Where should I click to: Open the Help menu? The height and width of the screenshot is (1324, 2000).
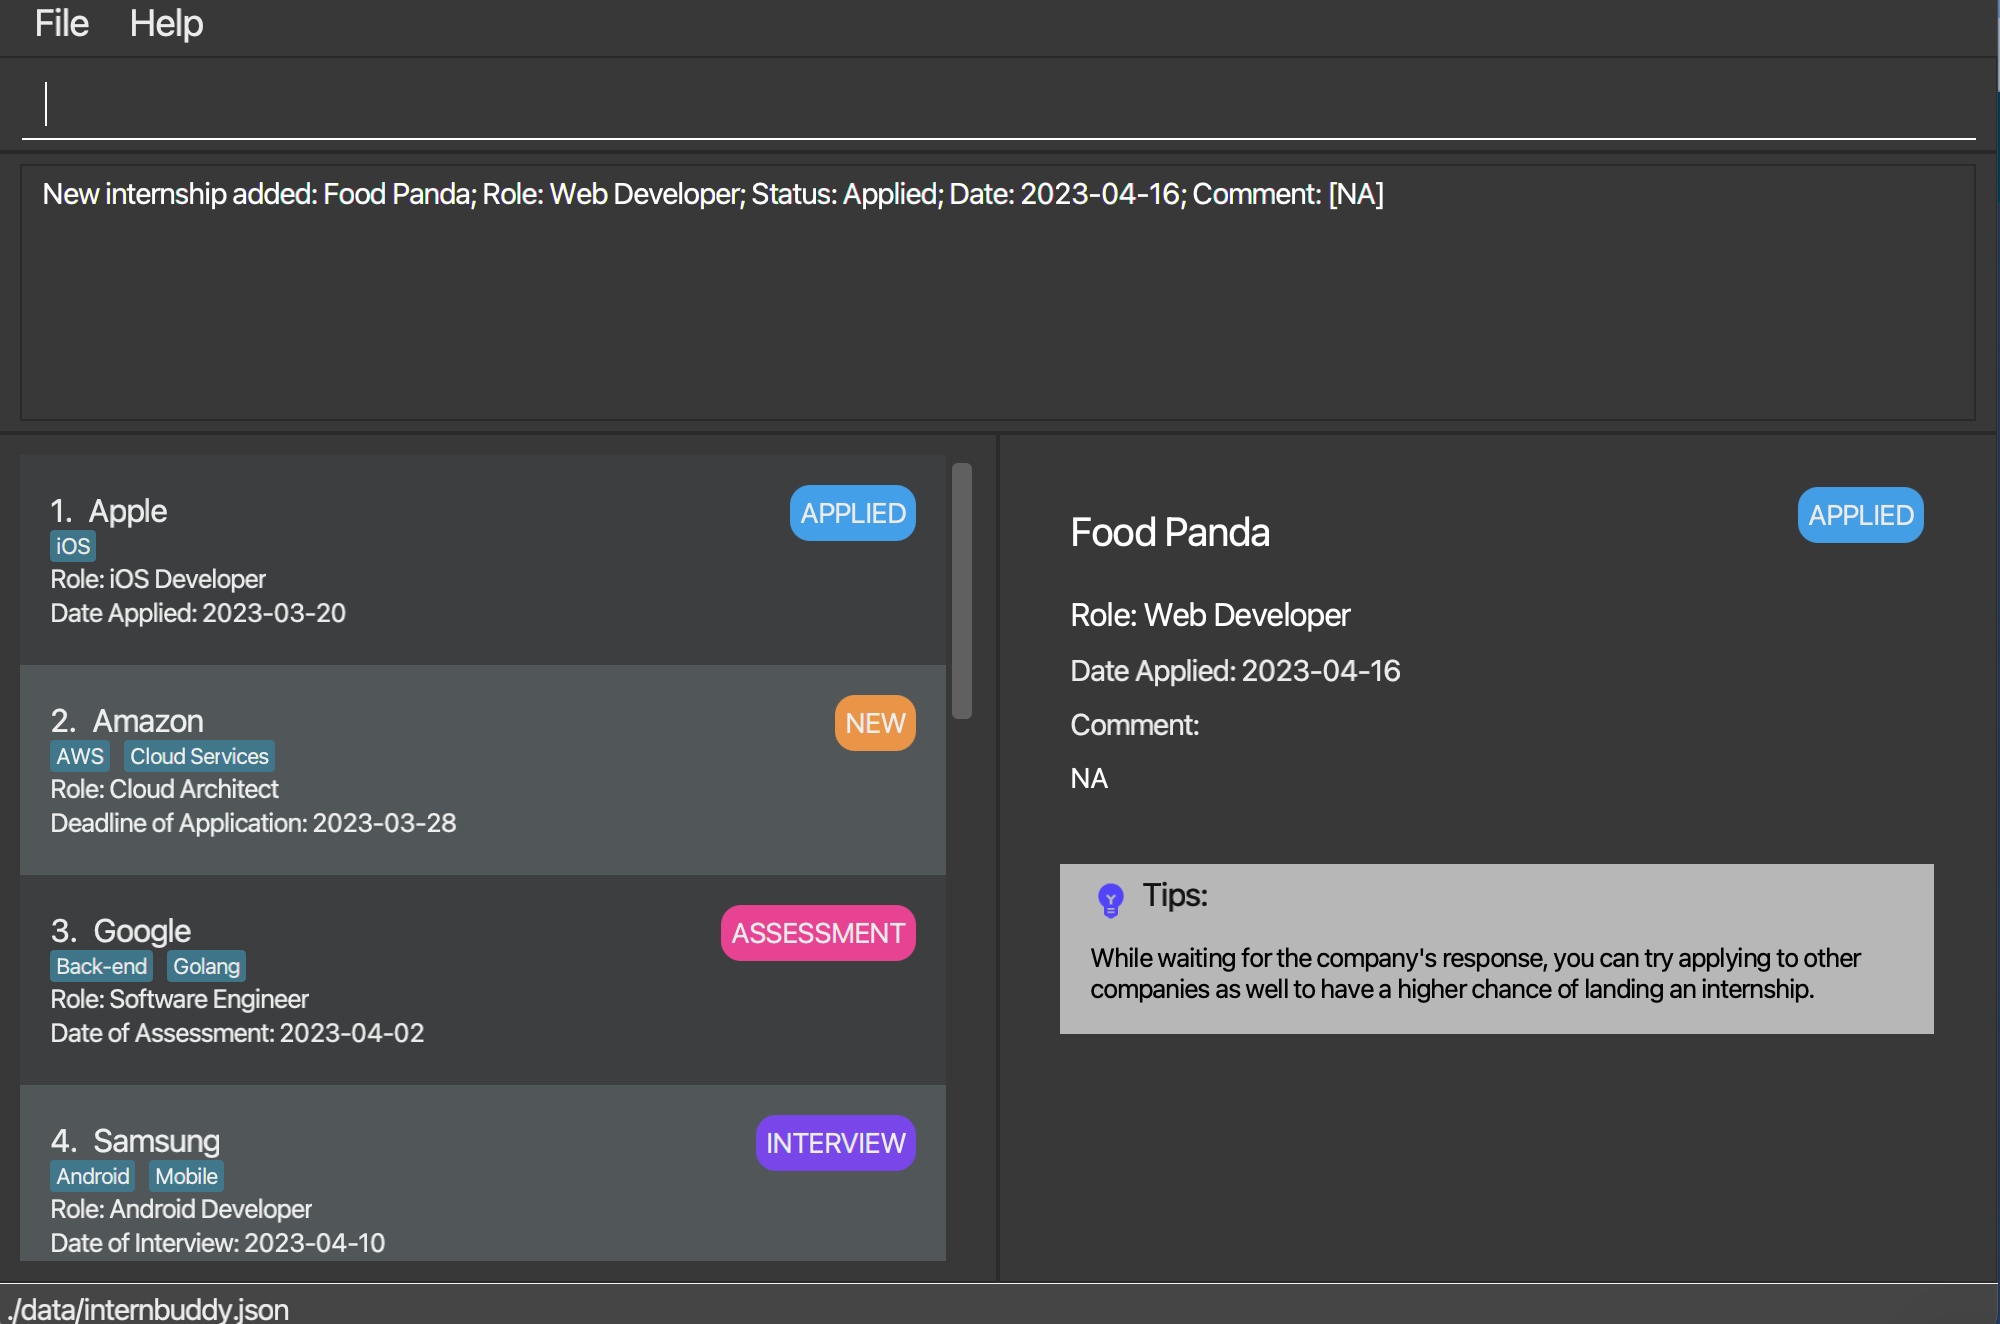pyautogui.click(x=166, y=23)
